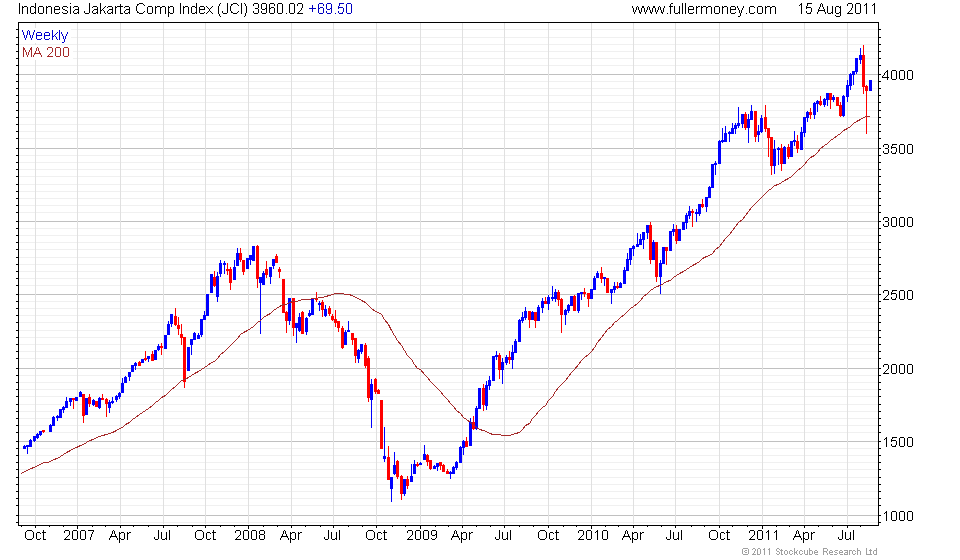Click the 3000 price axis label
The image size is (960, 560).
pos(898,222)
